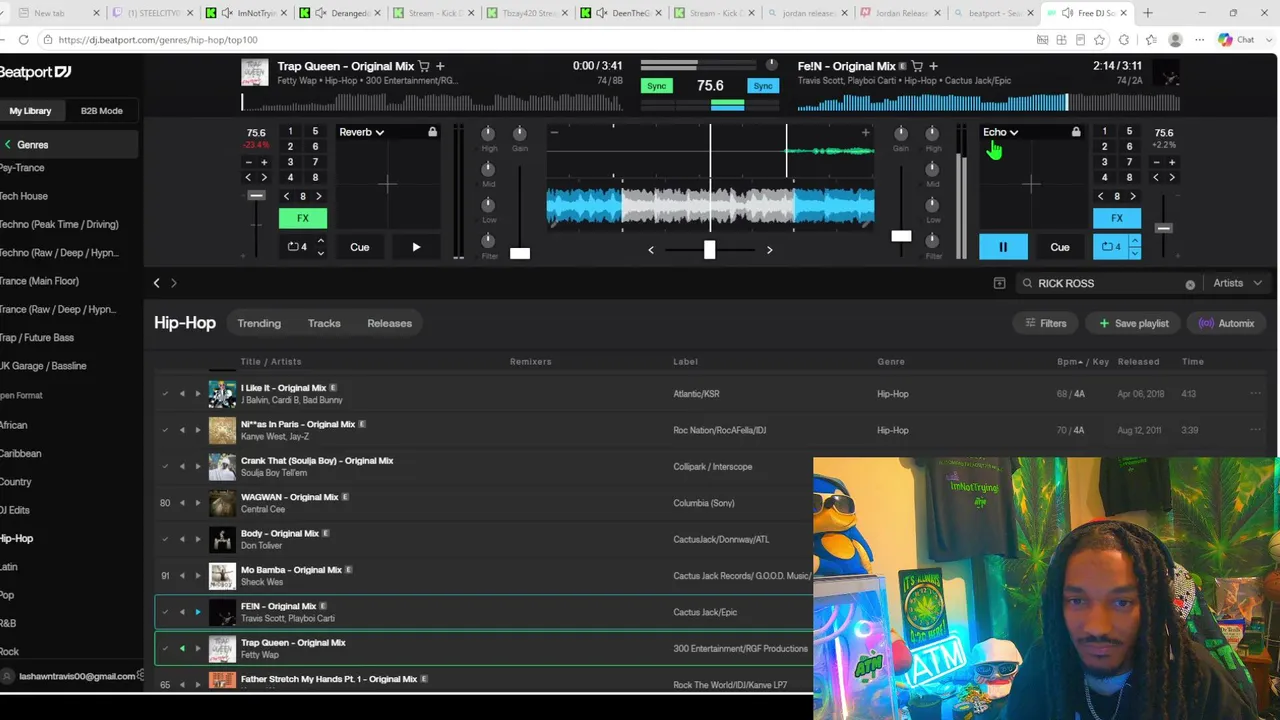Open the Artists search filter dropdown
This screenshot has width=1280, height=720.
(1236, 283)
